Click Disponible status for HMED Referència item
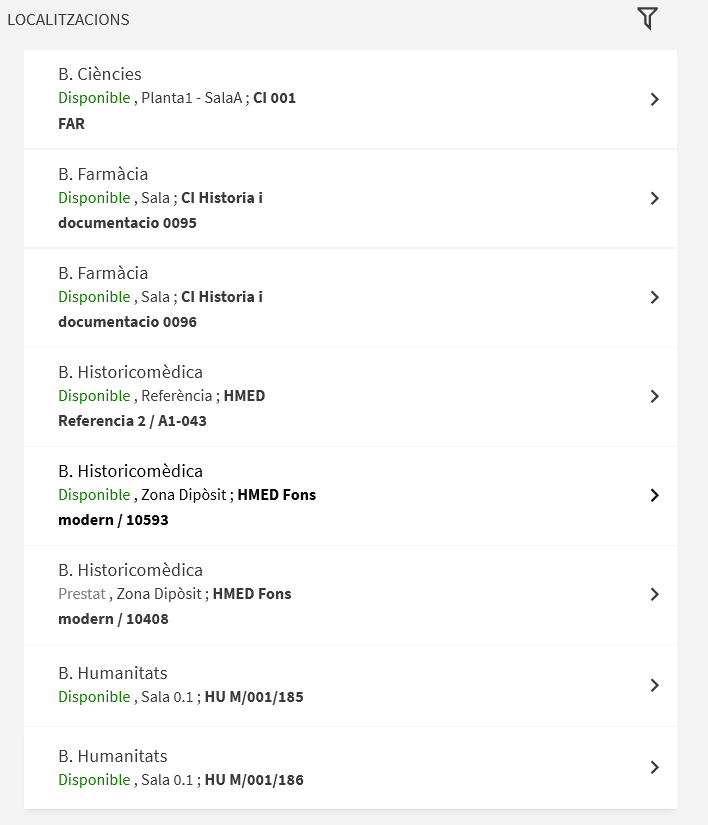708x825 pixels. (94, 396)
